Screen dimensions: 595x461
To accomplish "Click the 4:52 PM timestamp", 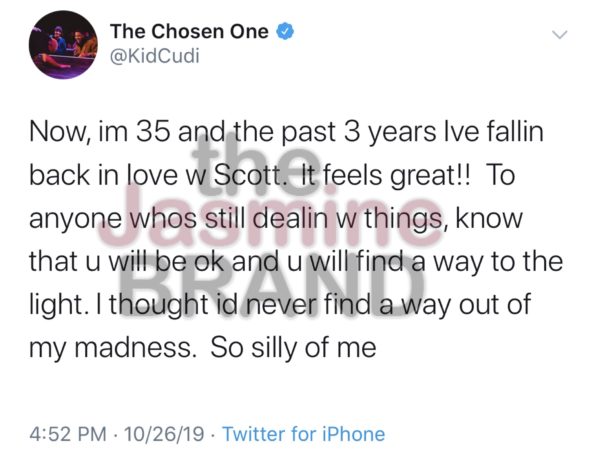I will coord(68,434).
